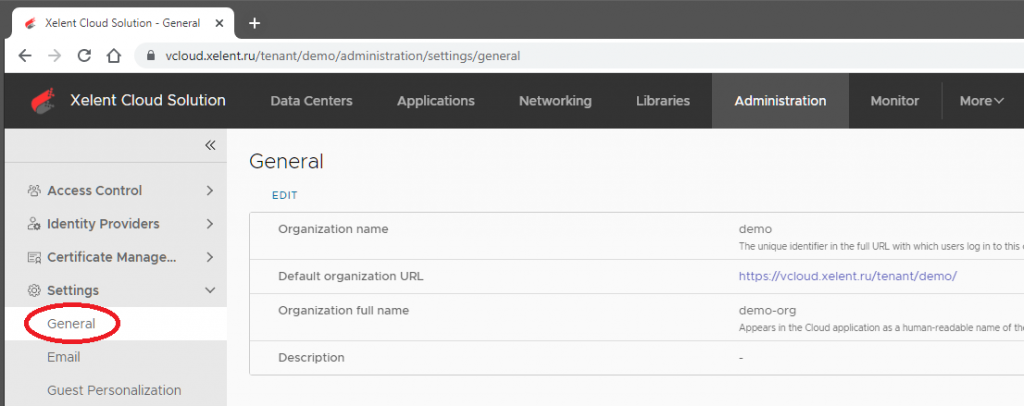Click the Settings label in sidebar
The width and height of the screenshot is (1024, 406).
73,290
